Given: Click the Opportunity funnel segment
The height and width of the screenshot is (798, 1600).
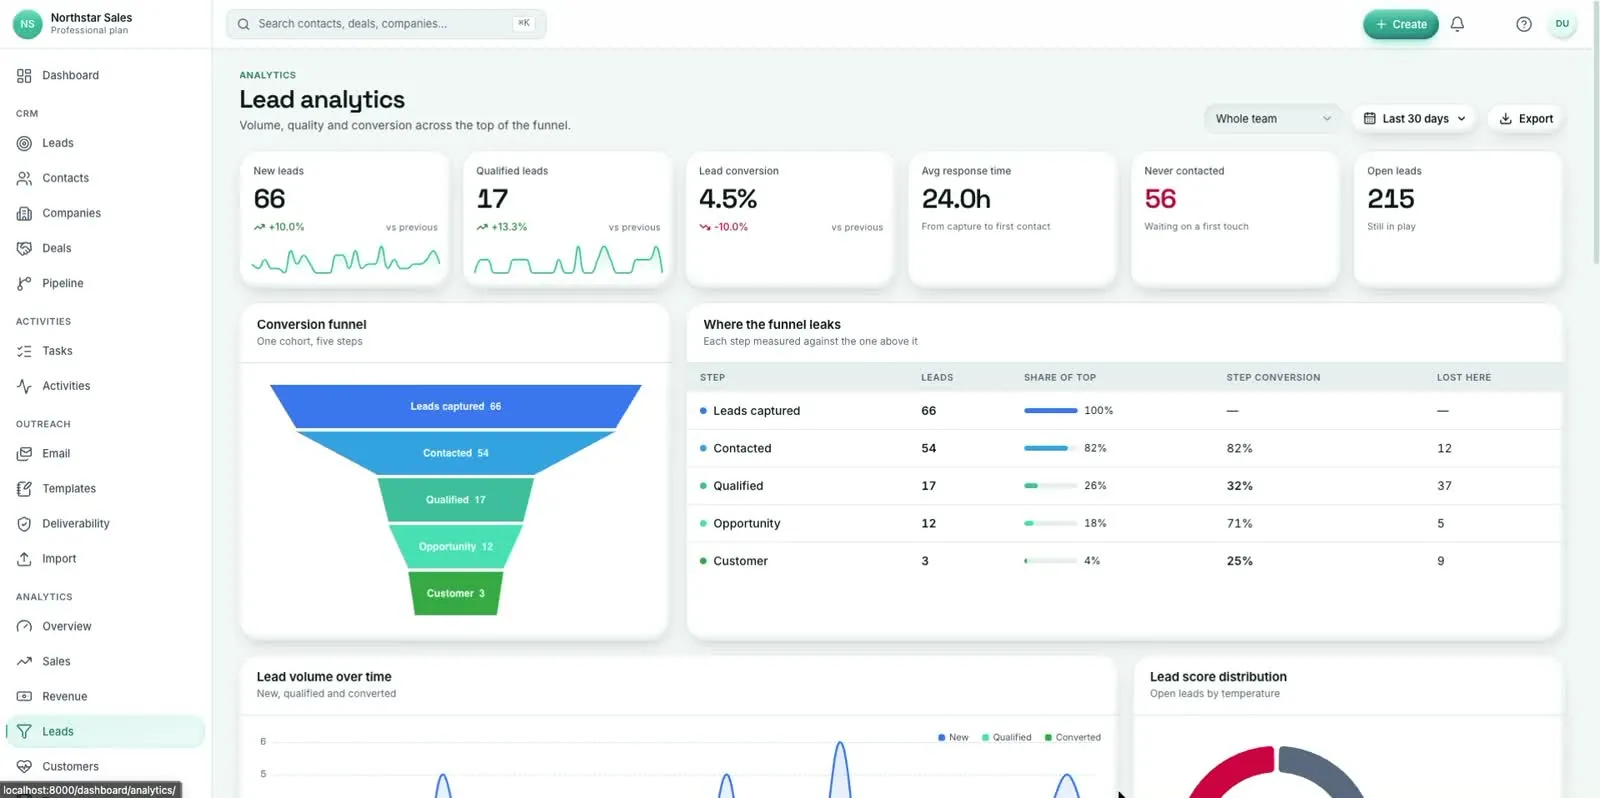Looking at the screenshot, I should click(456, 547).
